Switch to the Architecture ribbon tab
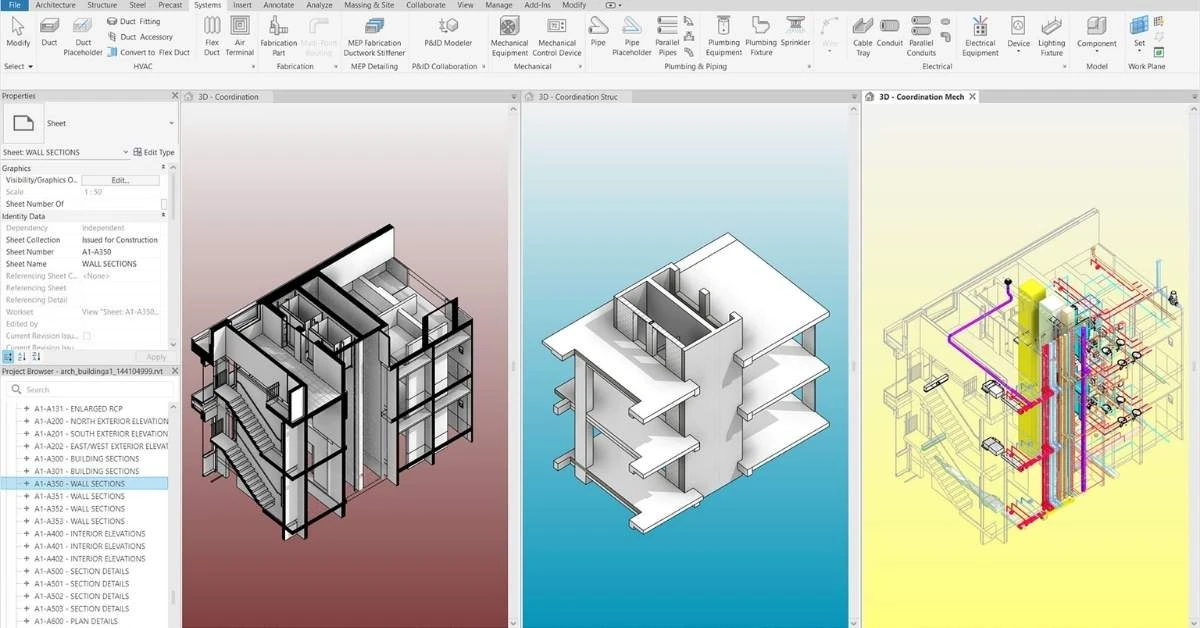This screenshot has width=1200, height=628. tap(55, 5)
